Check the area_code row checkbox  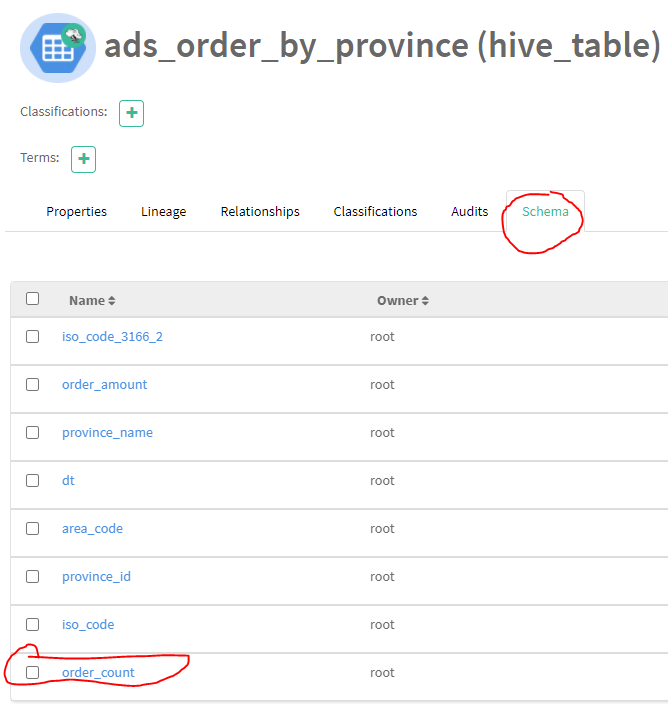tap(33, 529)
